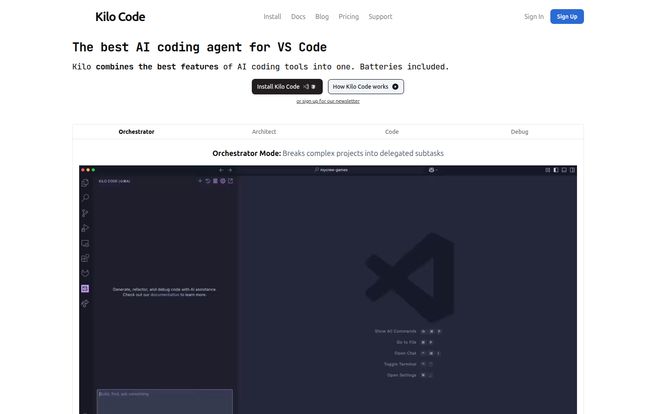Image resolution: width=650 pixels, height=414 pixels.
Task: Click the Kilo Code panel title text
Action: [x=114, y=181]
